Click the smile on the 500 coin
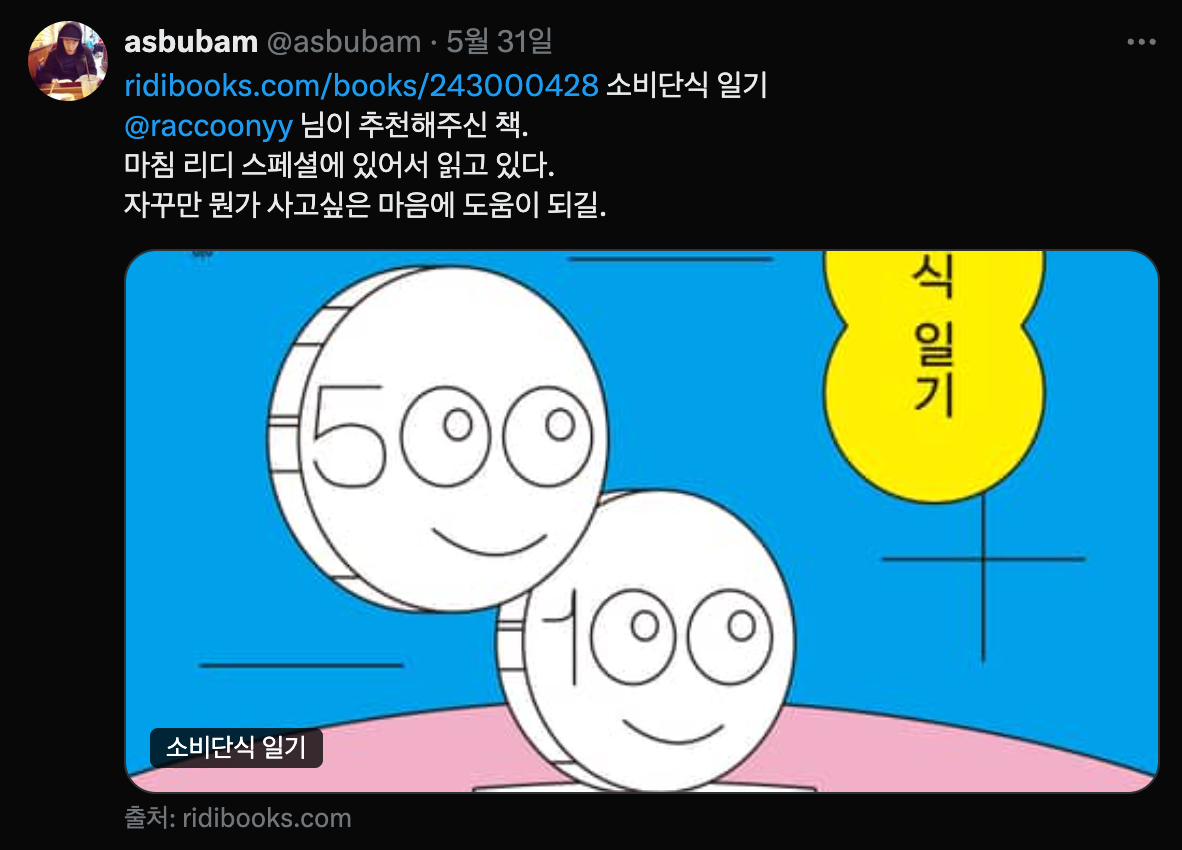Image resolution: width=1182 pixels, height=850 pixels. tap(489, 543)
